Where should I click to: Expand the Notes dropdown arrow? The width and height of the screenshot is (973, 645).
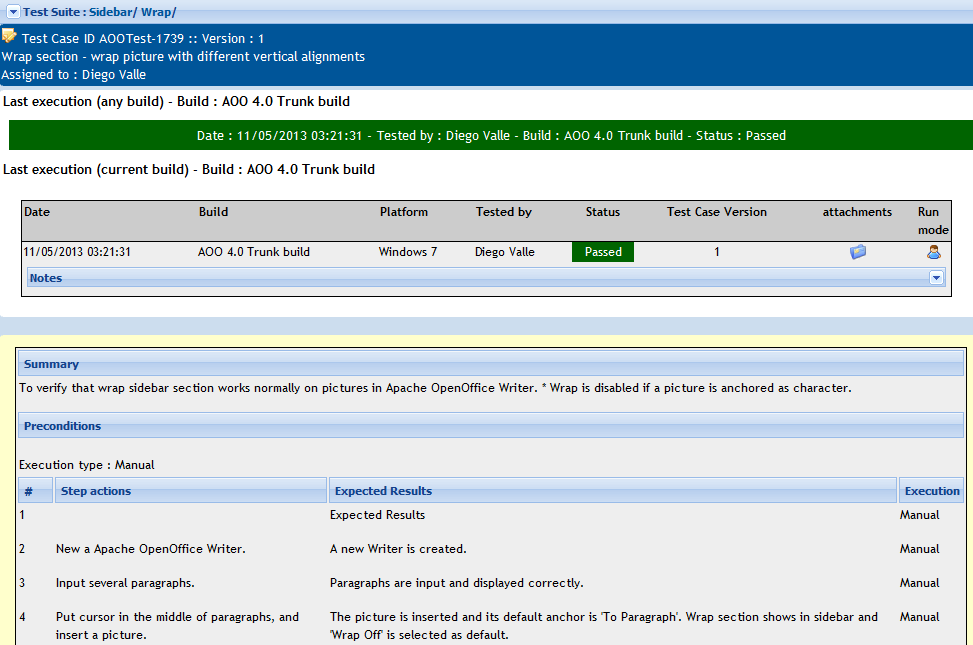click(936, 278)
